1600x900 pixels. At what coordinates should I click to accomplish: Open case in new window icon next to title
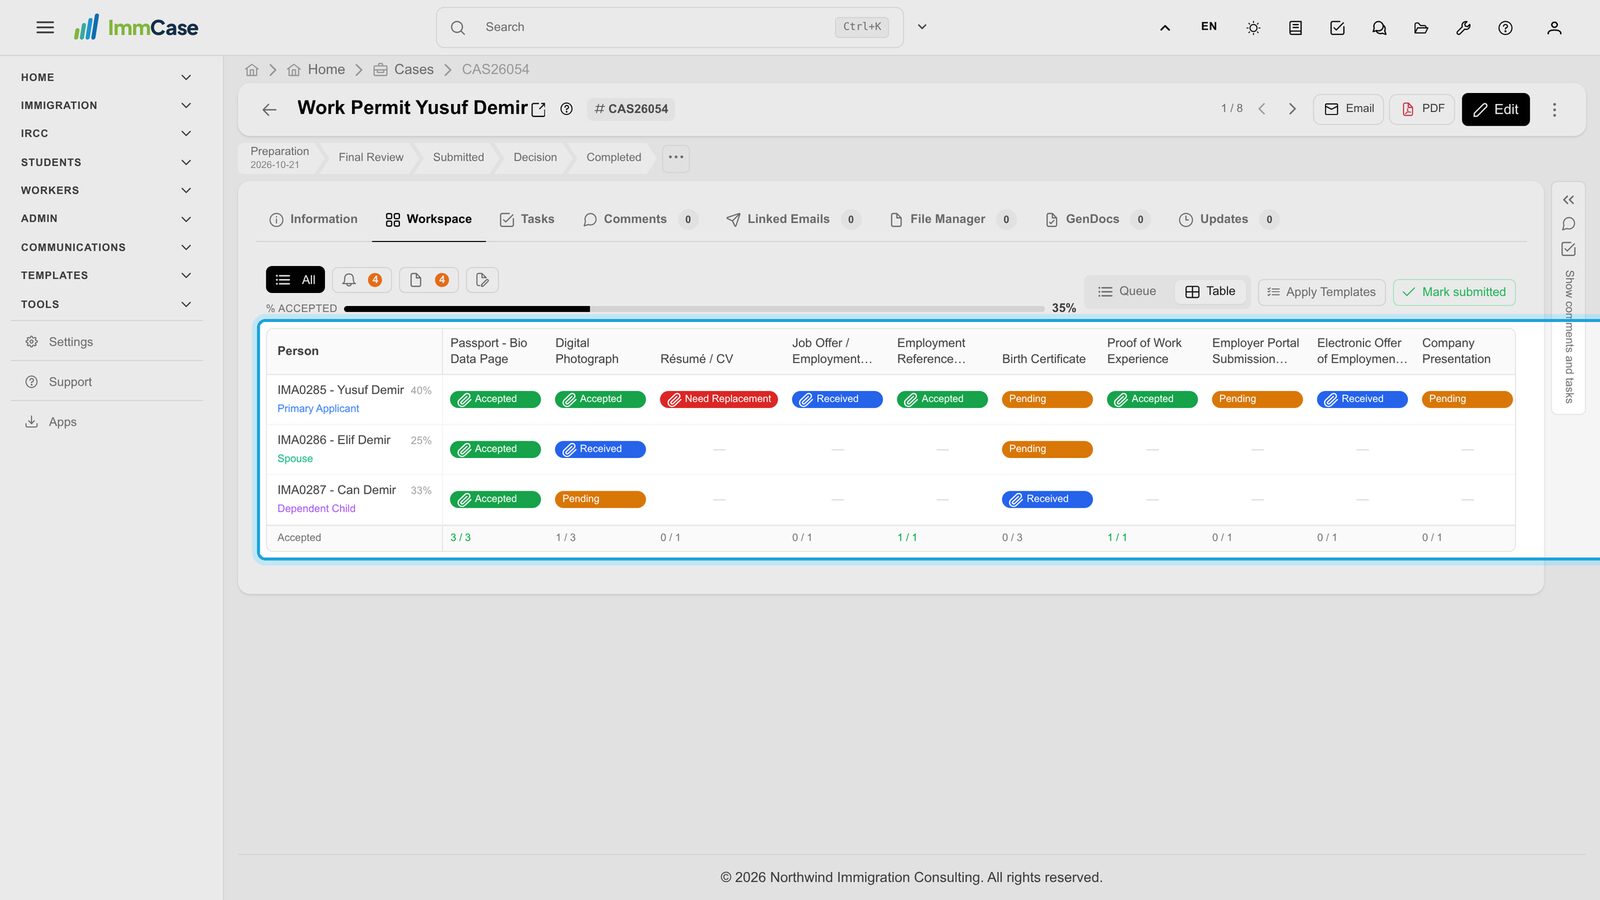coord(538,110)
